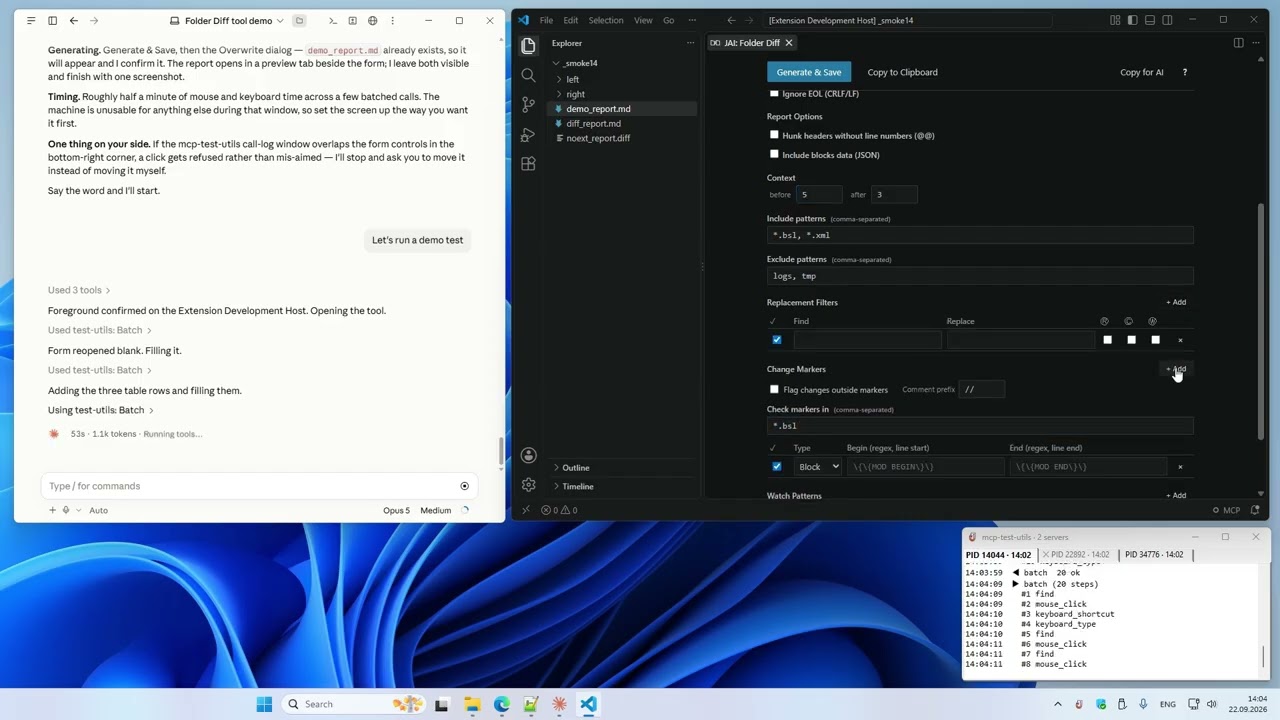Open the plus attach icon below chat input
The height and width of the screenshot is (720, 1280).
point(52,510)
